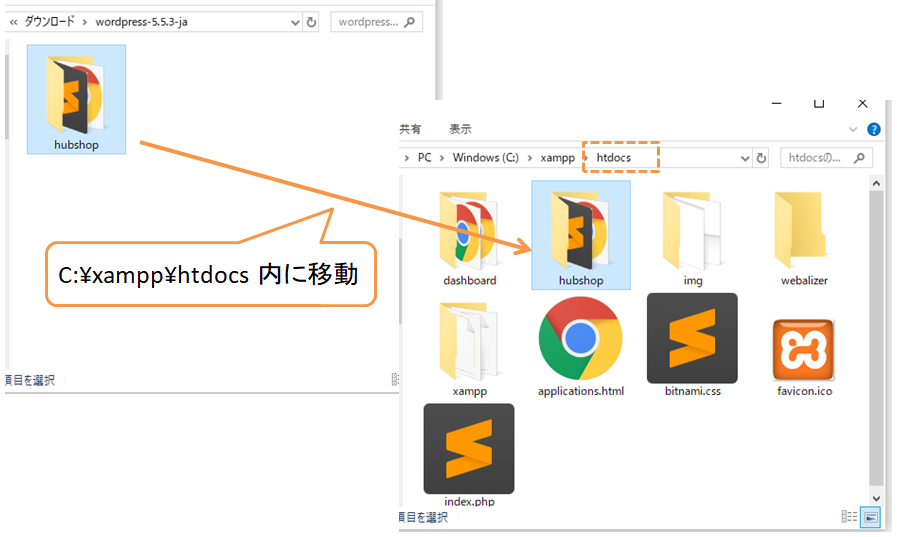Select the img folder
This screenshot has height=537, width=897.
[692, 238]
